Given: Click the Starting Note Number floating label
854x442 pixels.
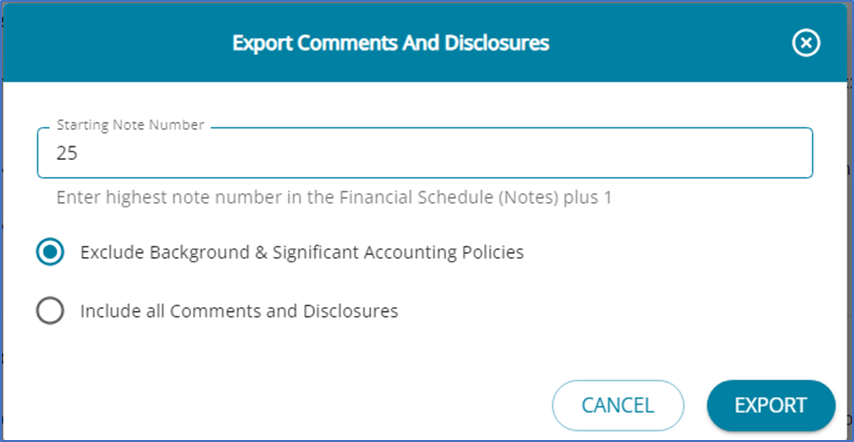Looking at the screenshot, I should coord(130,125).
